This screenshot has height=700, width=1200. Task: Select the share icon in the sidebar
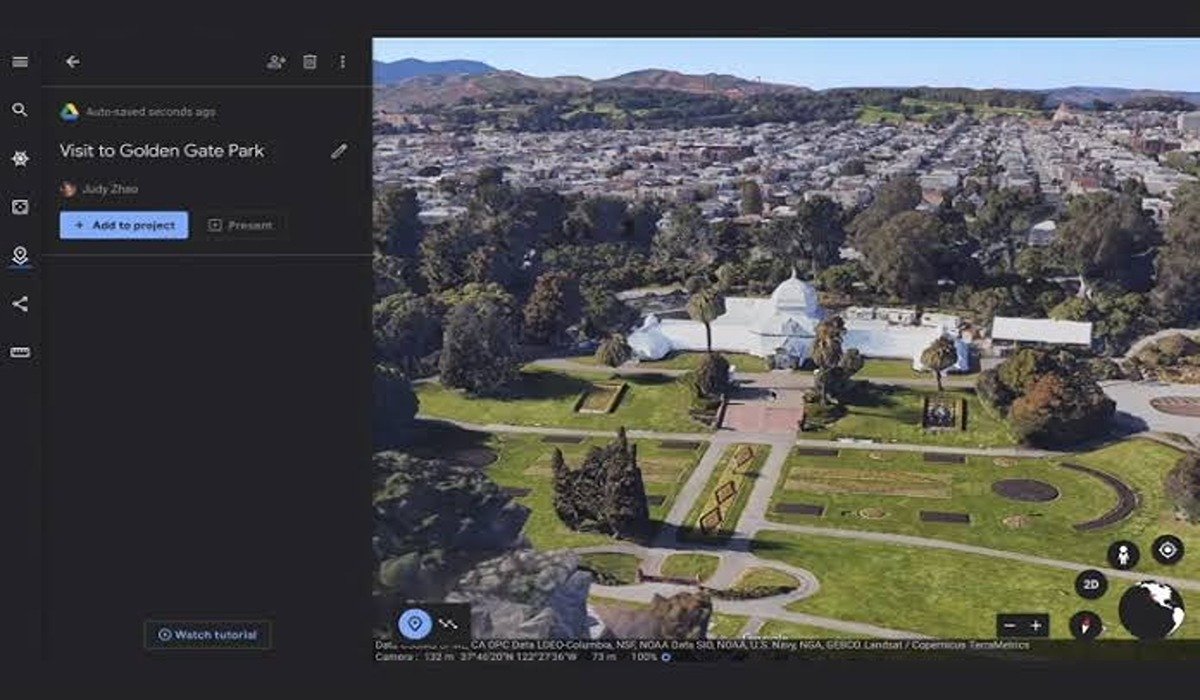click(20, 300)
